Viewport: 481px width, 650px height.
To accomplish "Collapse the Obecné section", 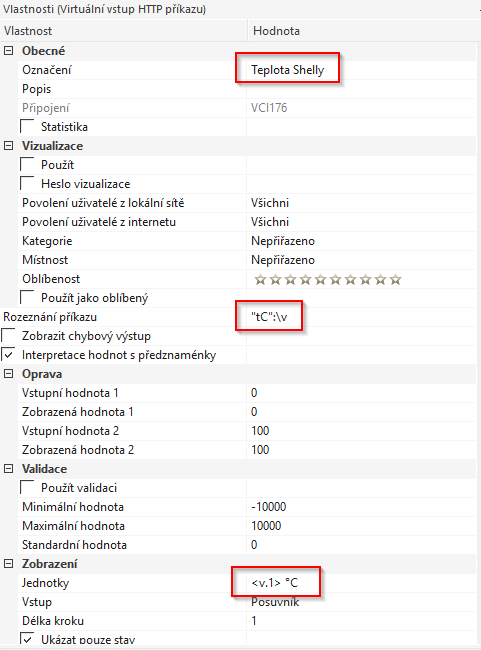I will coord(8,51).
